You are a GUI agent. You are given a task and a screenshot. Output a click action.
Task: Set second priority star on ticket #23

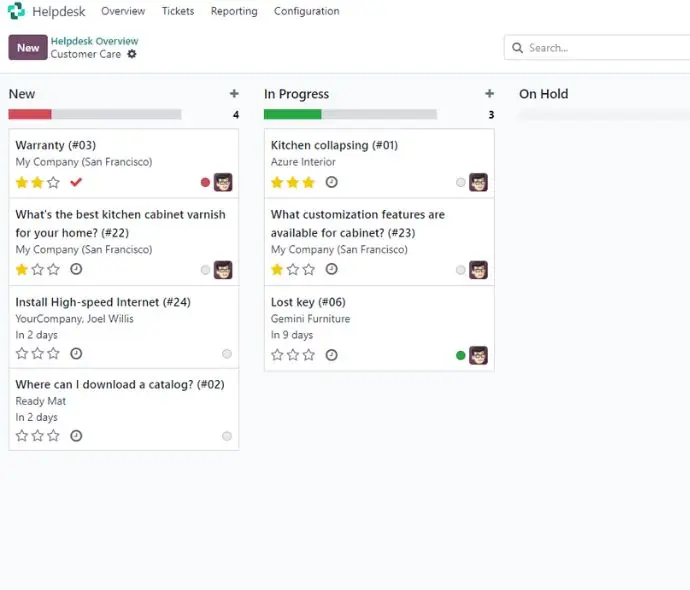click(x=293, y=269)
